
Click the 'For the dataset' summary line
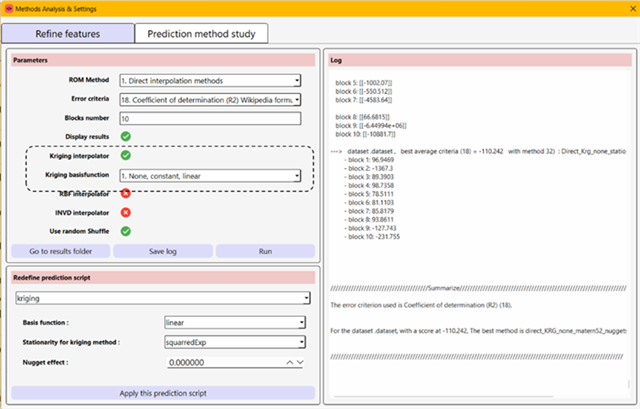[x=478, y=331]
